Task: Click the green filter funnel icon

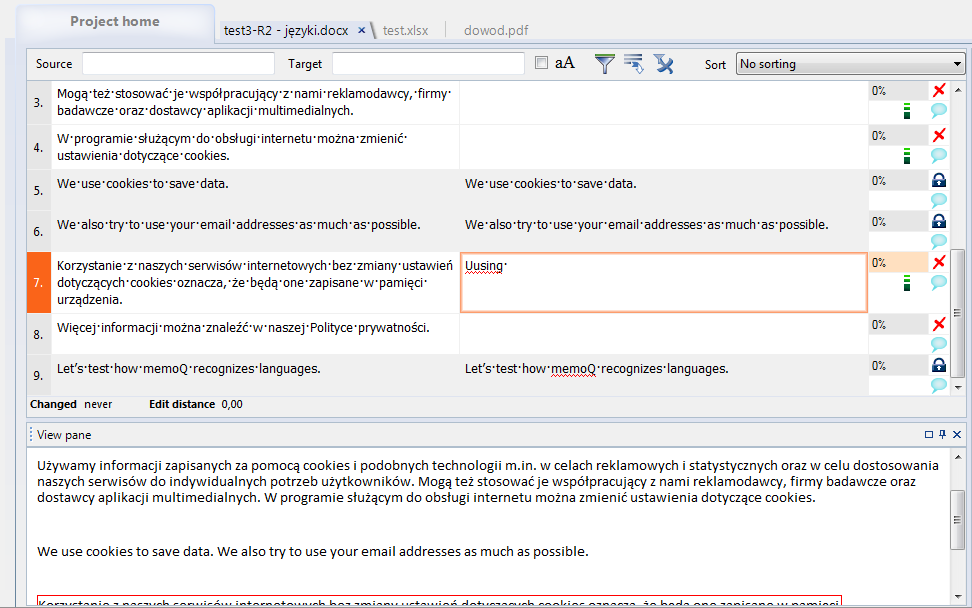Action: pos(605,64)
